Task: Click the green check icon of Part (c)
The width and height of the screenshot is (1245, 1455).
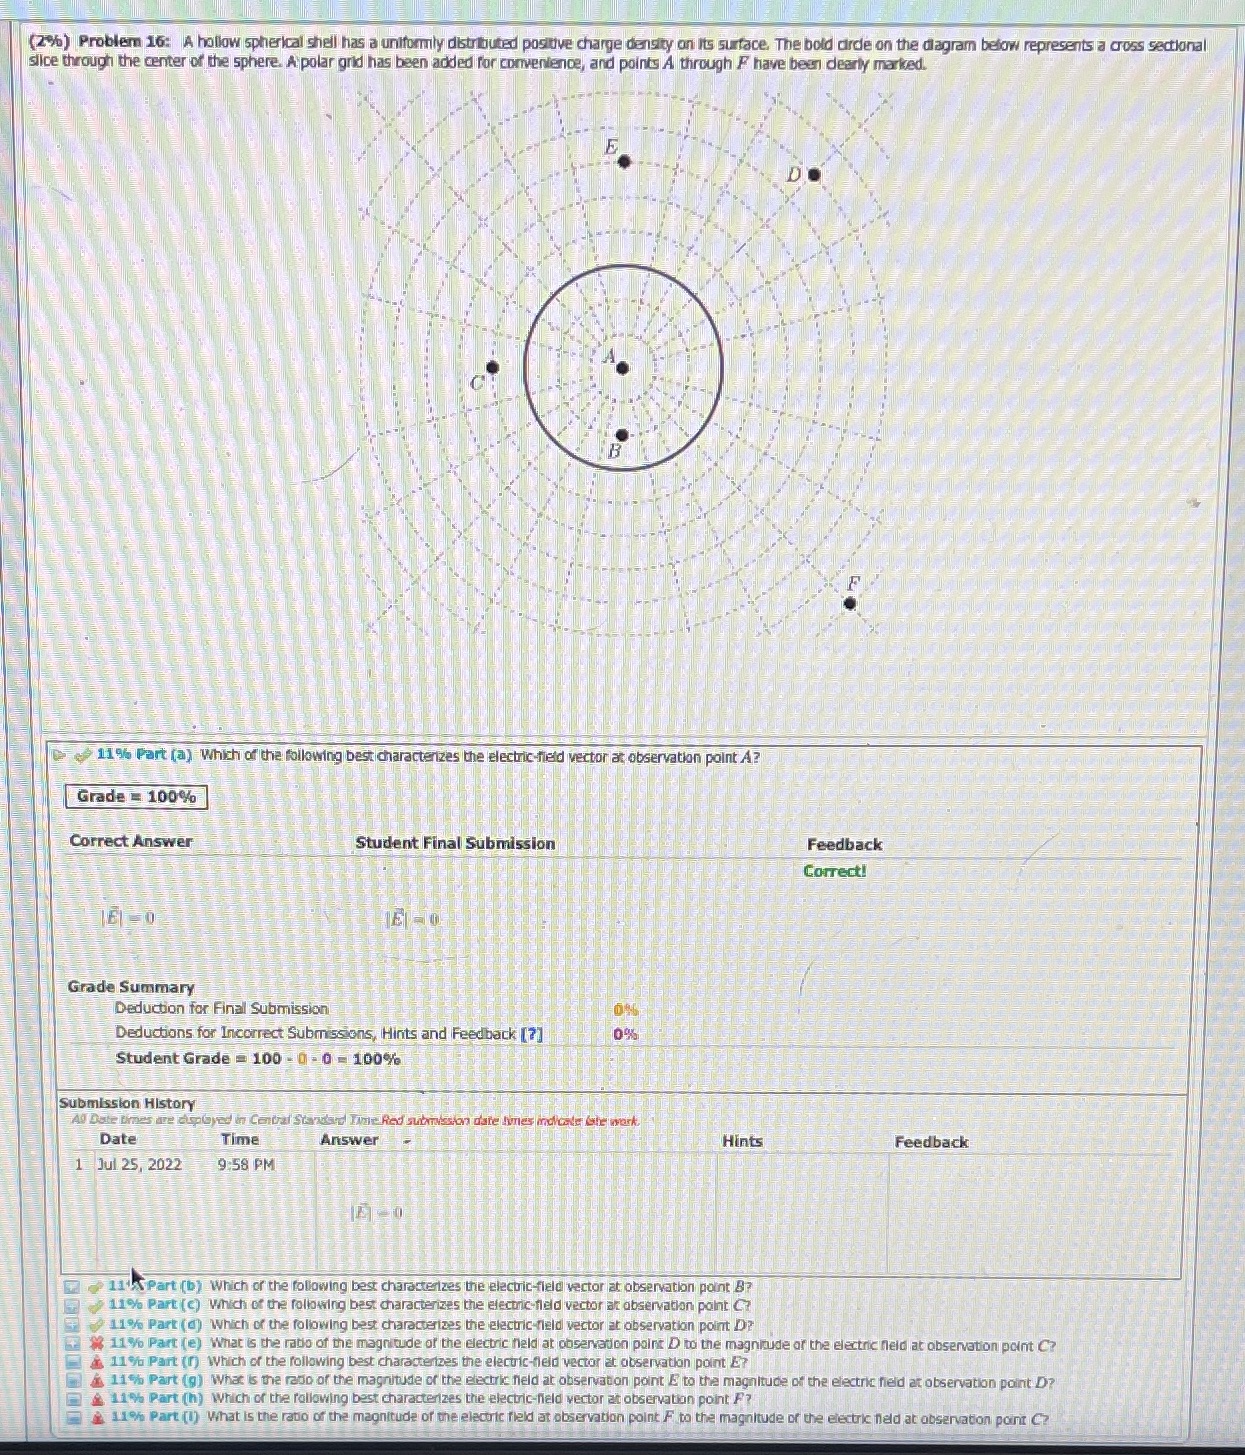Action: [96, 1306]
